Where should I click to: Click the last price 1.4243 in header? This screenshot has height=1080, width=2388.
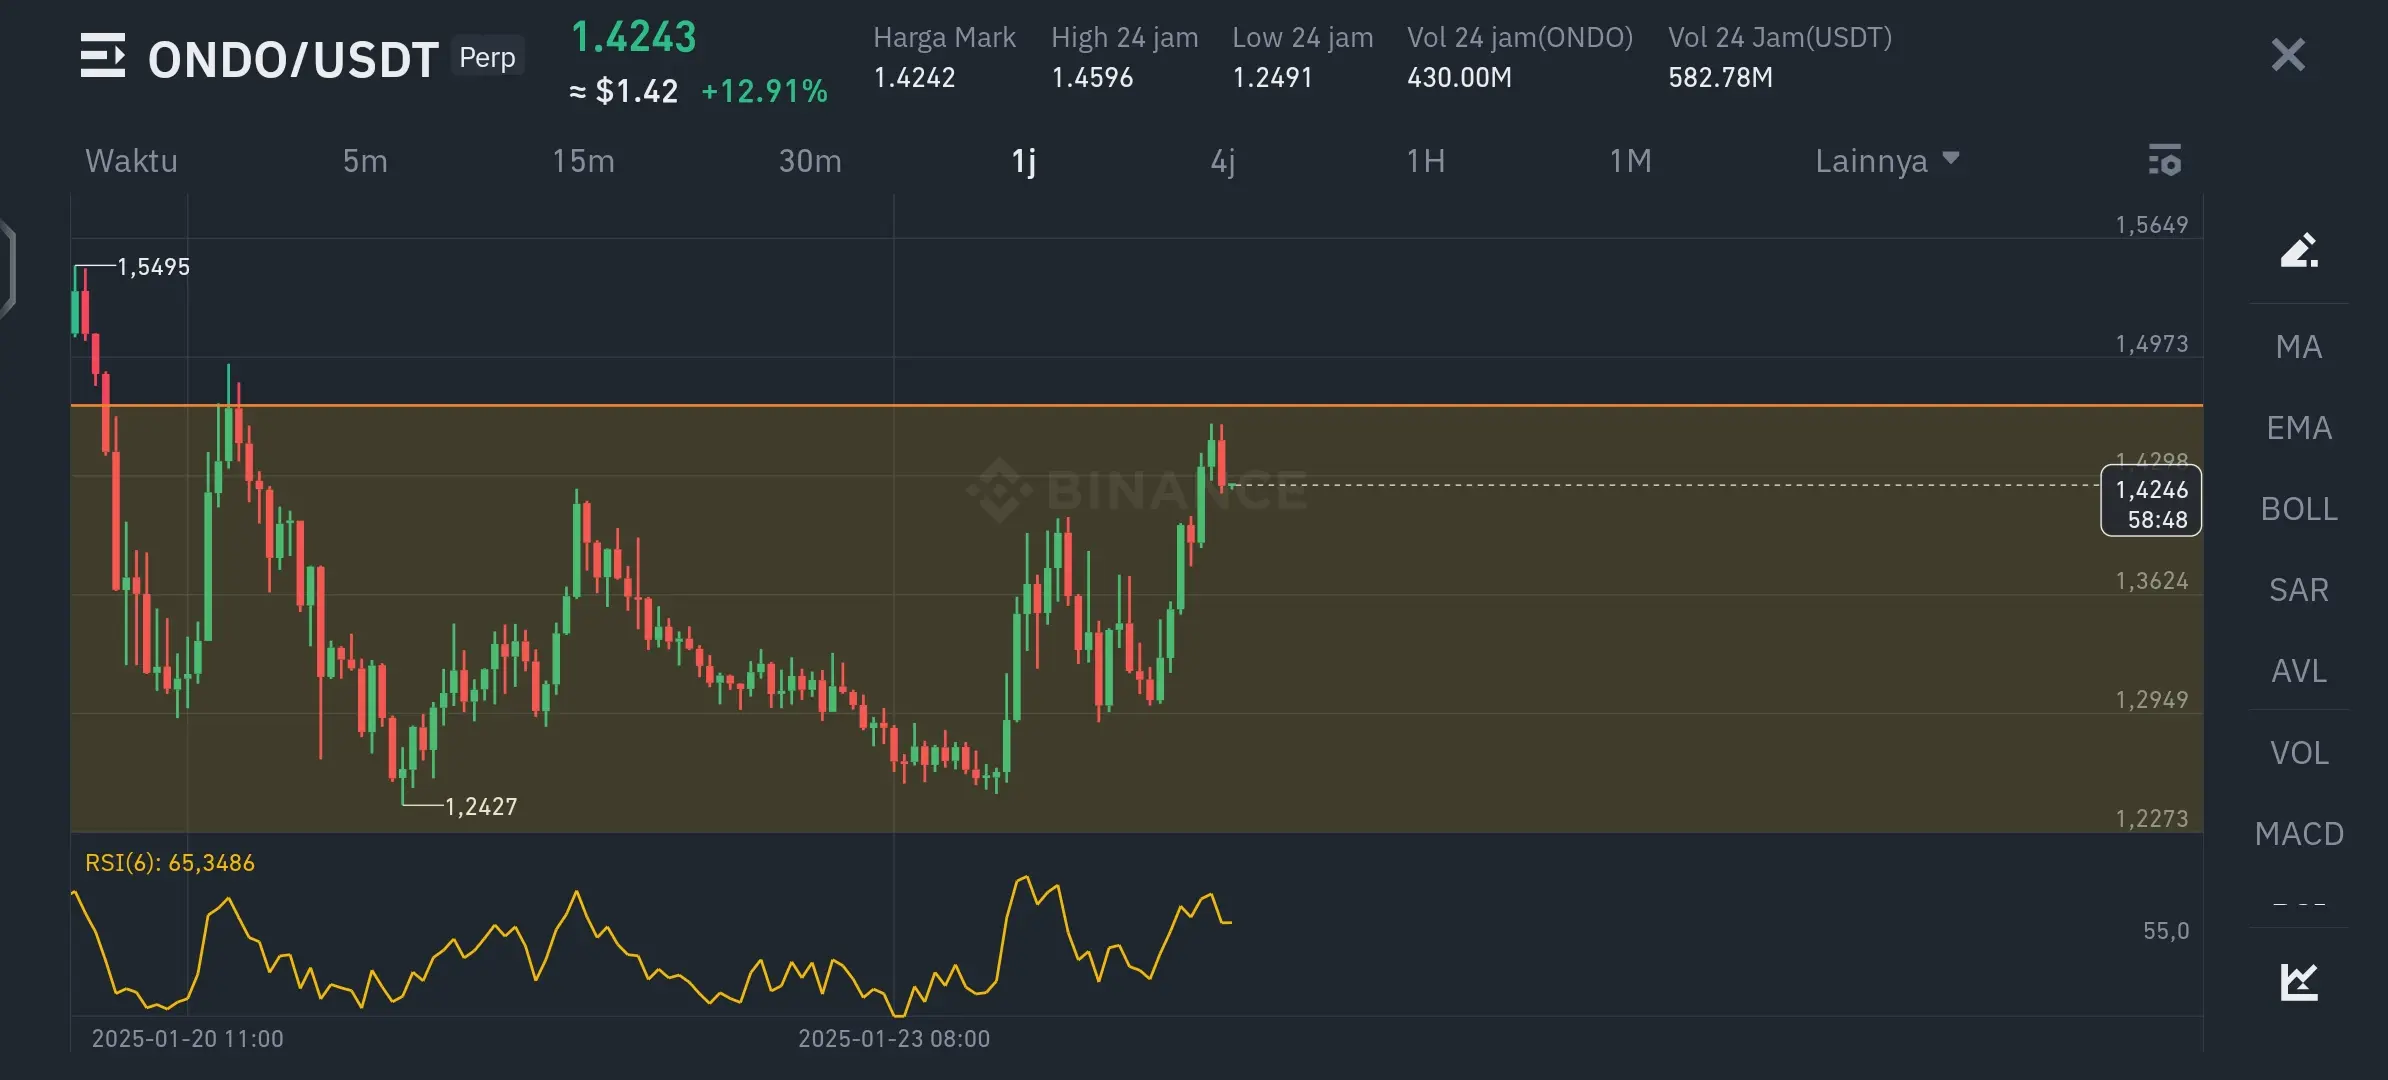coord(633,38)
